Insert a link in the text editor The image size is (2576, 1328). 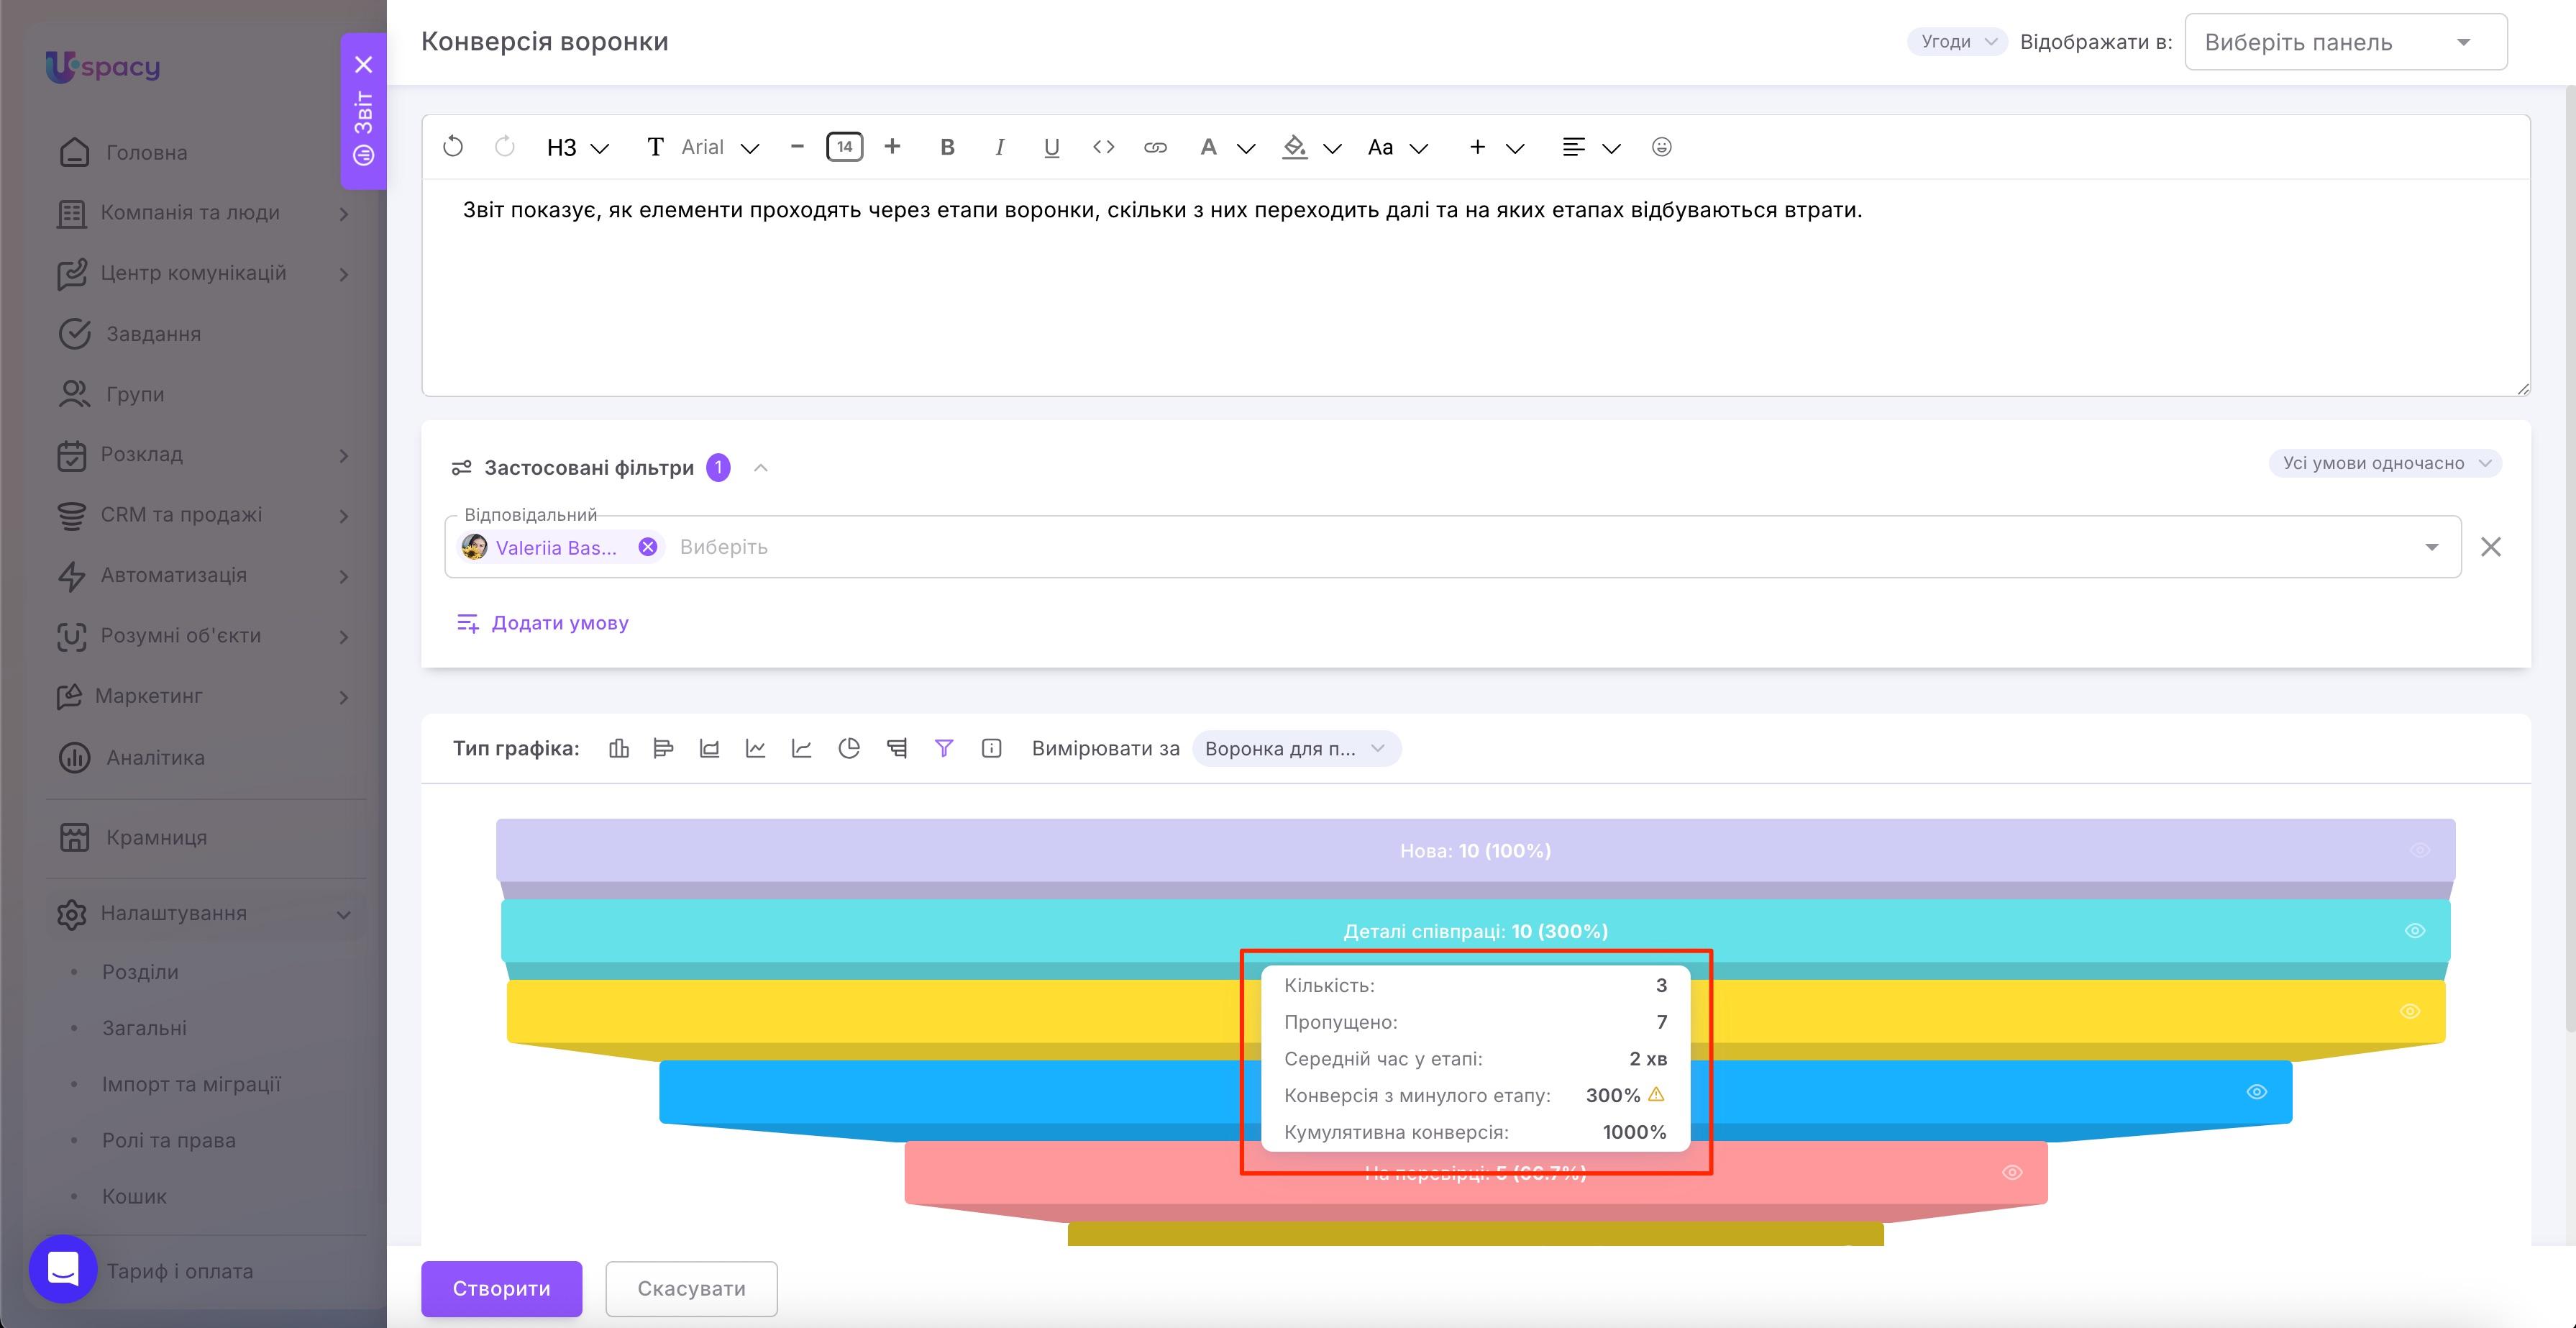[x=1155, y=147]
